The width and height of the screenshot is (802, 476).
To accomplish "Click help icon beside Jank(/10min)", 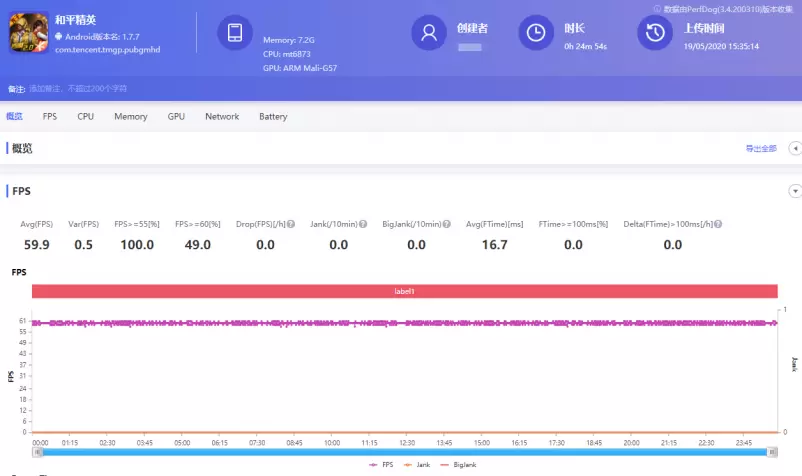I will point(363,224).
